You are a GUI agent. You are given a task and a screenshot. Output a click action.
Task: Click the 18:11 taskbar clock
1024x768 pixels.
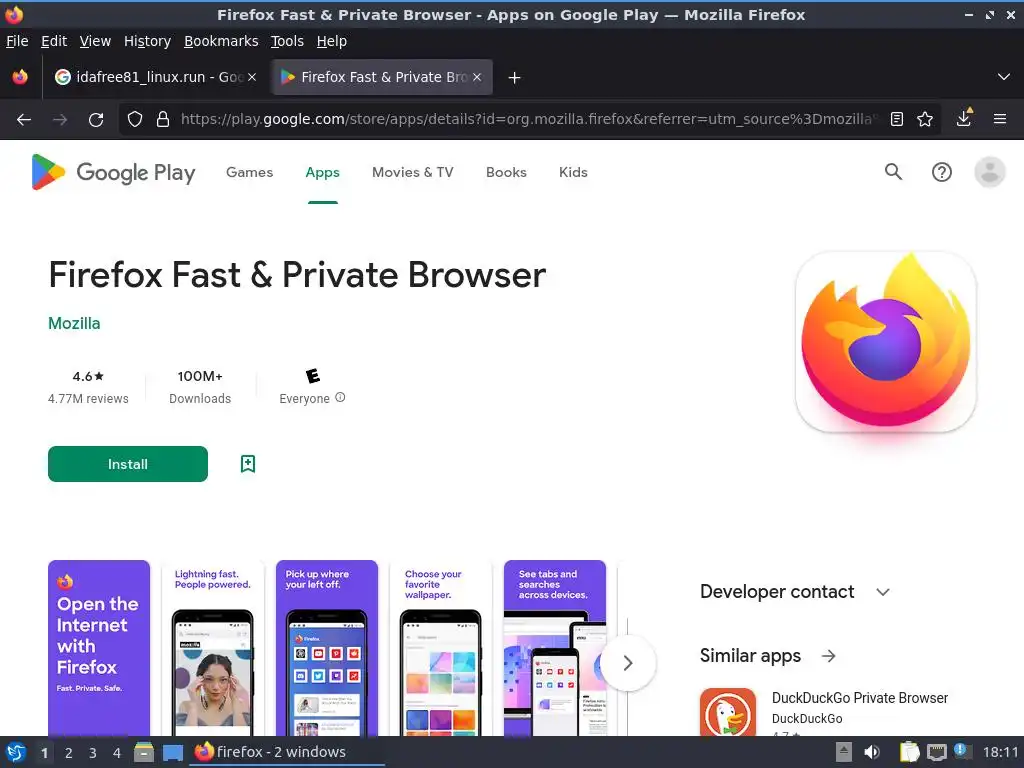tap(1000, 752)
